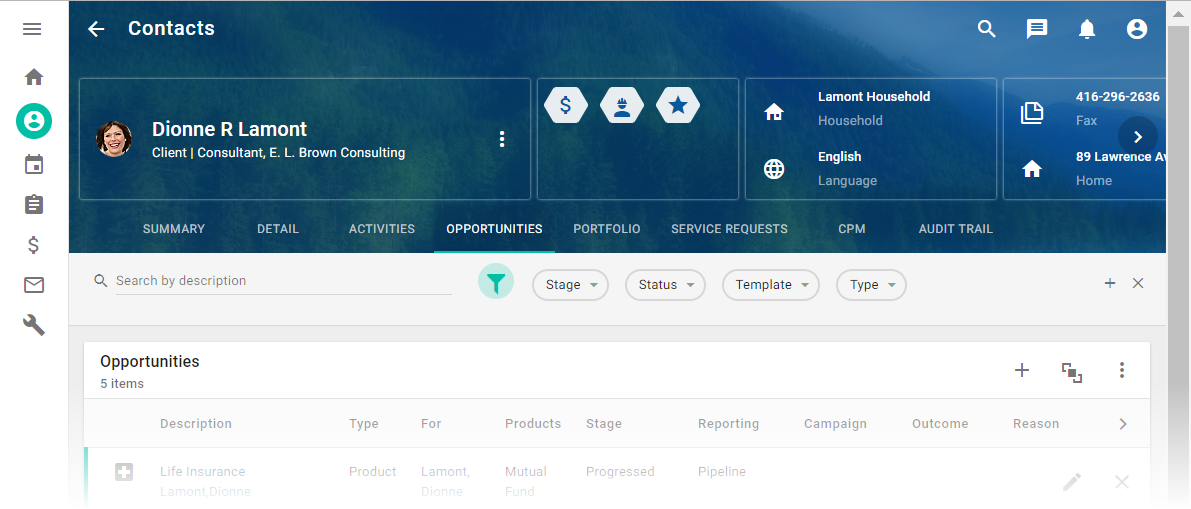This screenshot has width=1191, height=509.
Task: Click the star hexagon badge
Action: tap(678, 105)
